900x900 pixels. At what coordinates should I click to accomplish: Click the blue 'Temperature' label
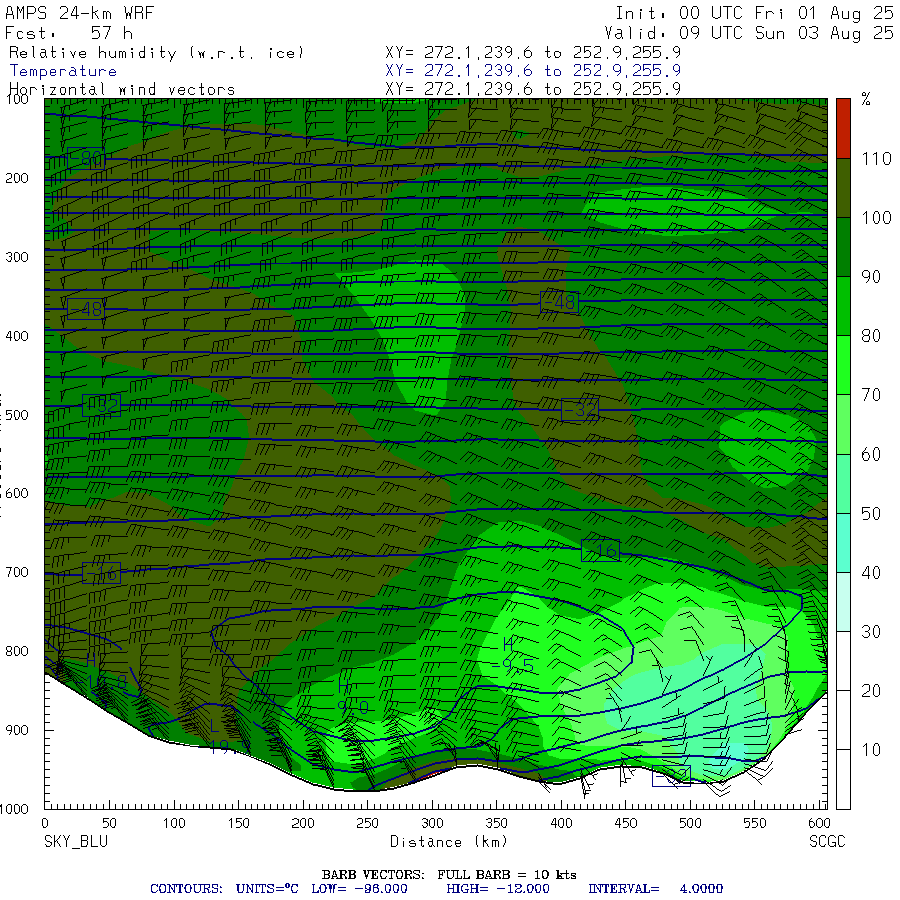point(63,71)
